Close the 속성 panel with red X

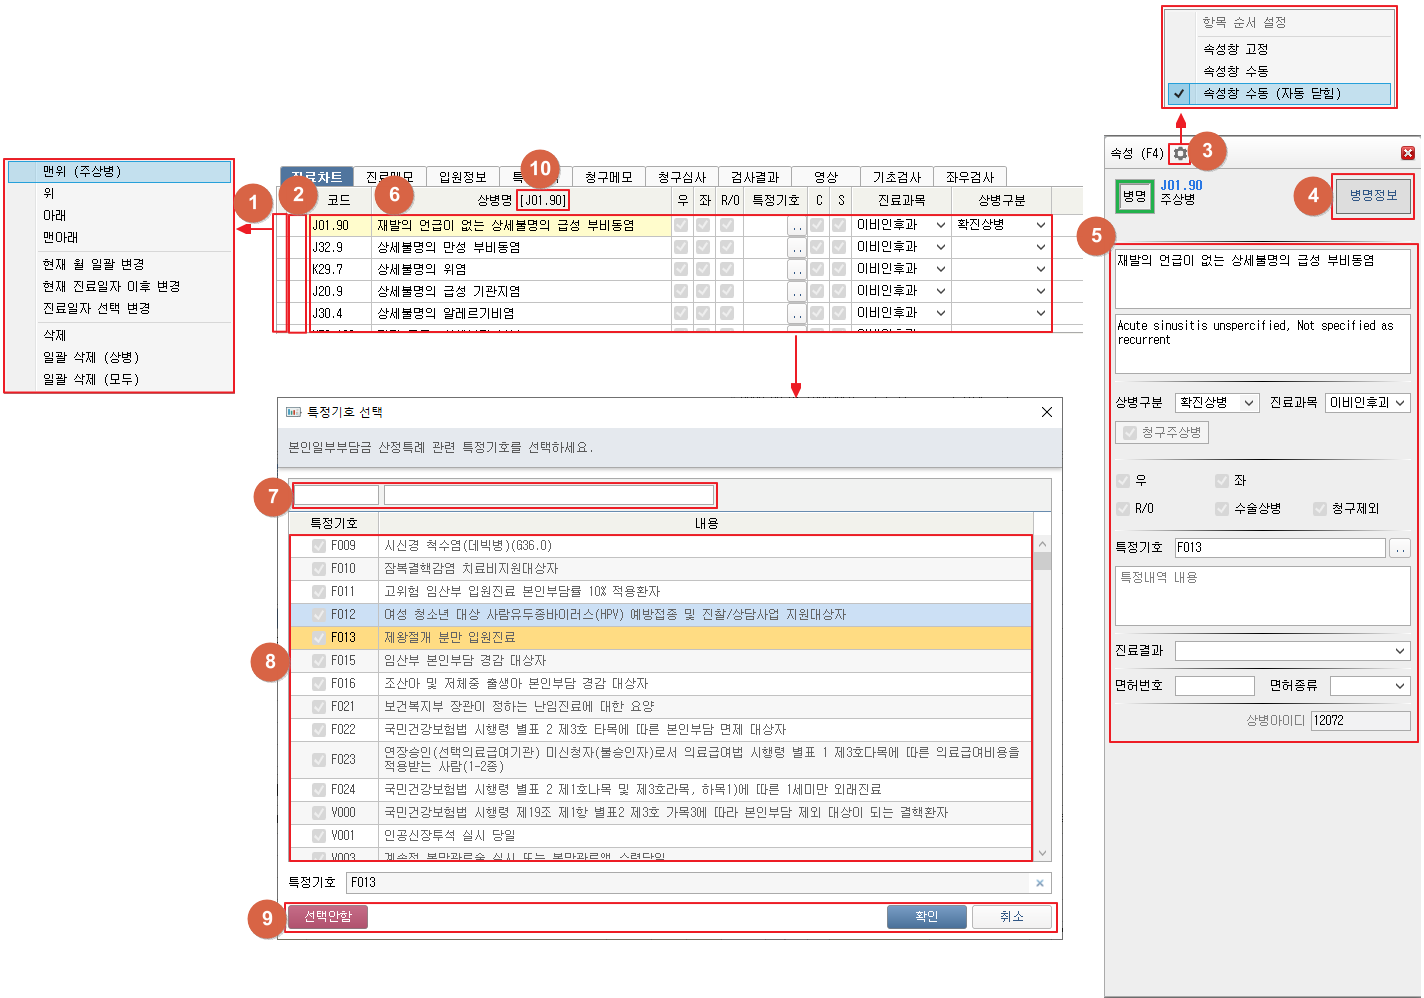(x=1407, y=153)
